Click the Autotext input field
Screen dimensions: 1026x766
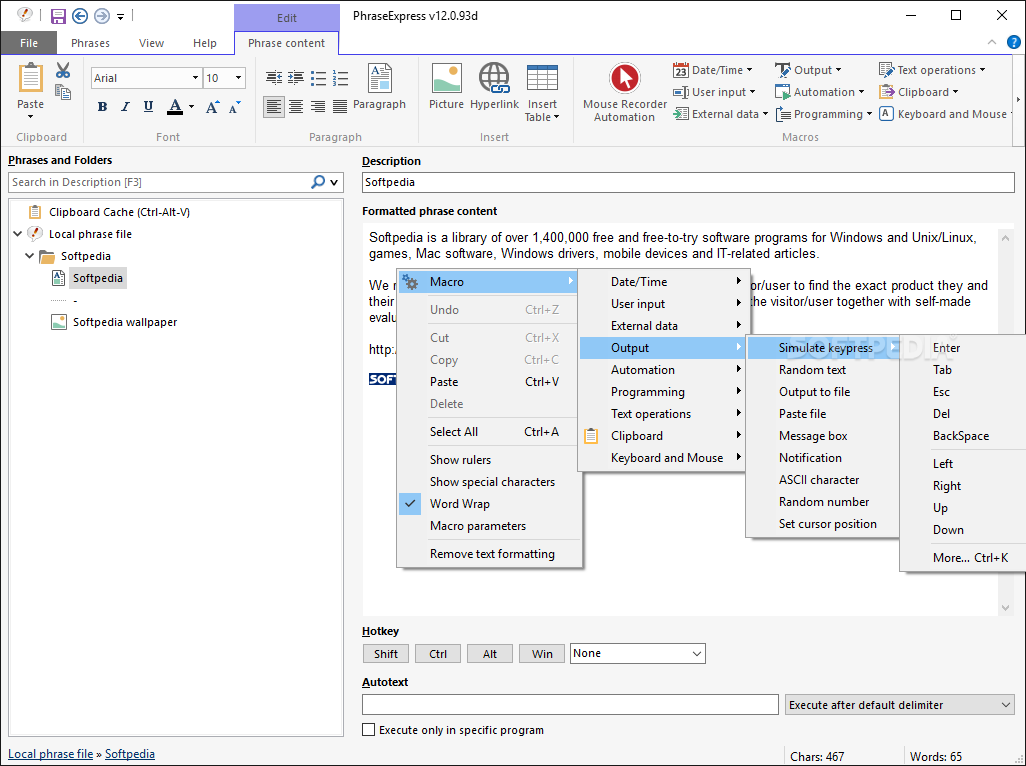coord(570,705)
